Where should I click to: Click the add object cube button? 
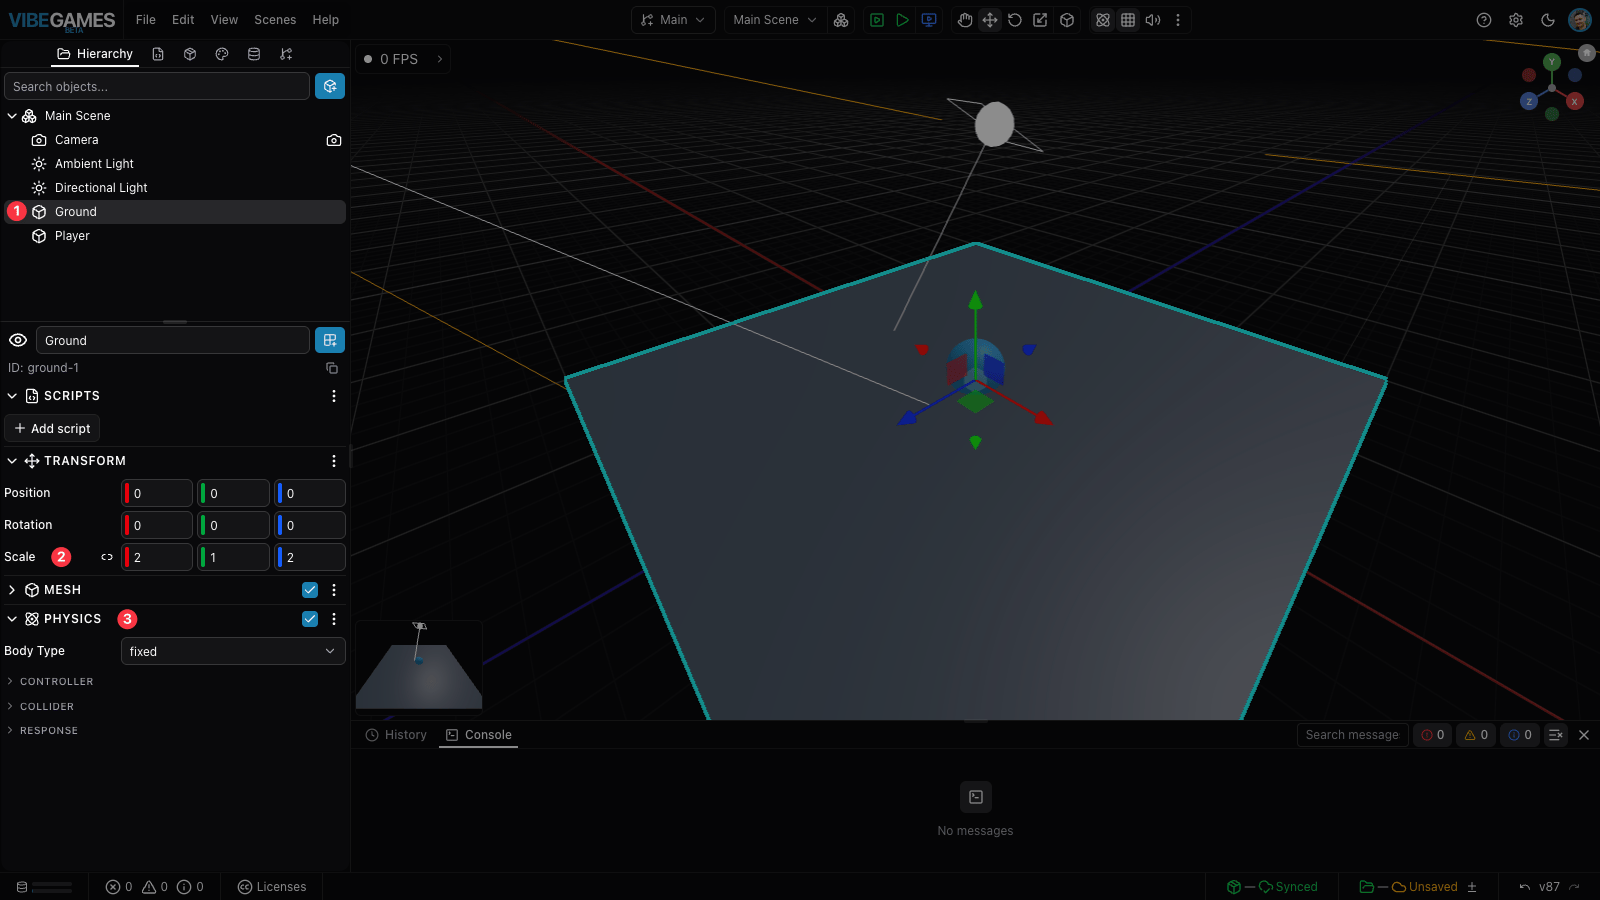tap(330, 86)
